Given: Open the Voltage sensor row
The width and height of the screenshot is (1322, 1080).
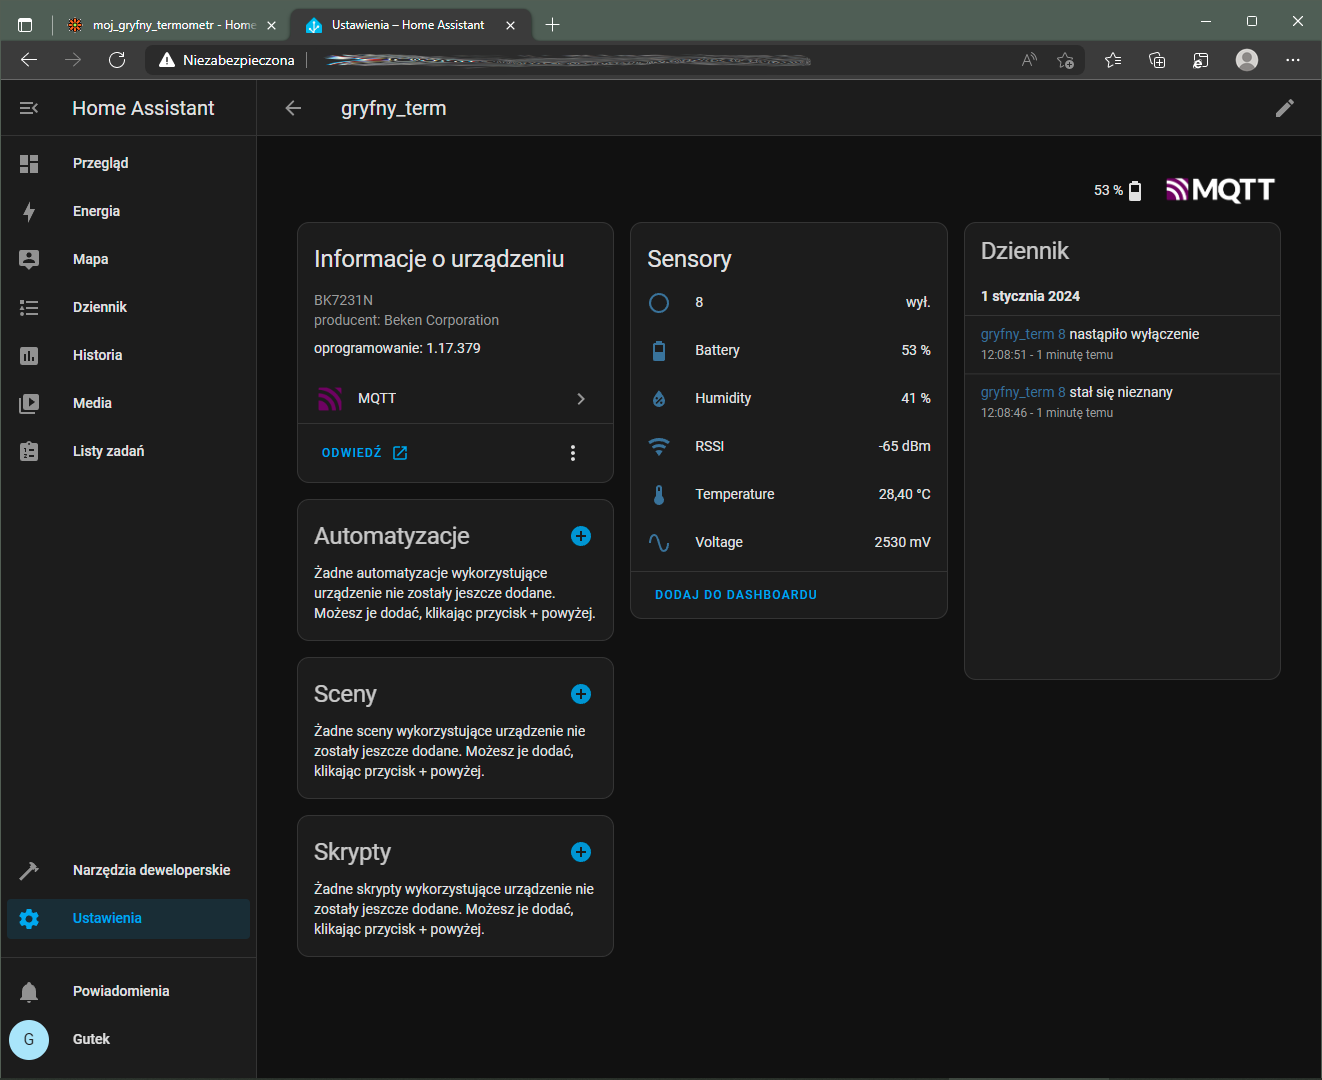Looking at the screenshot, I should (789, 542).
